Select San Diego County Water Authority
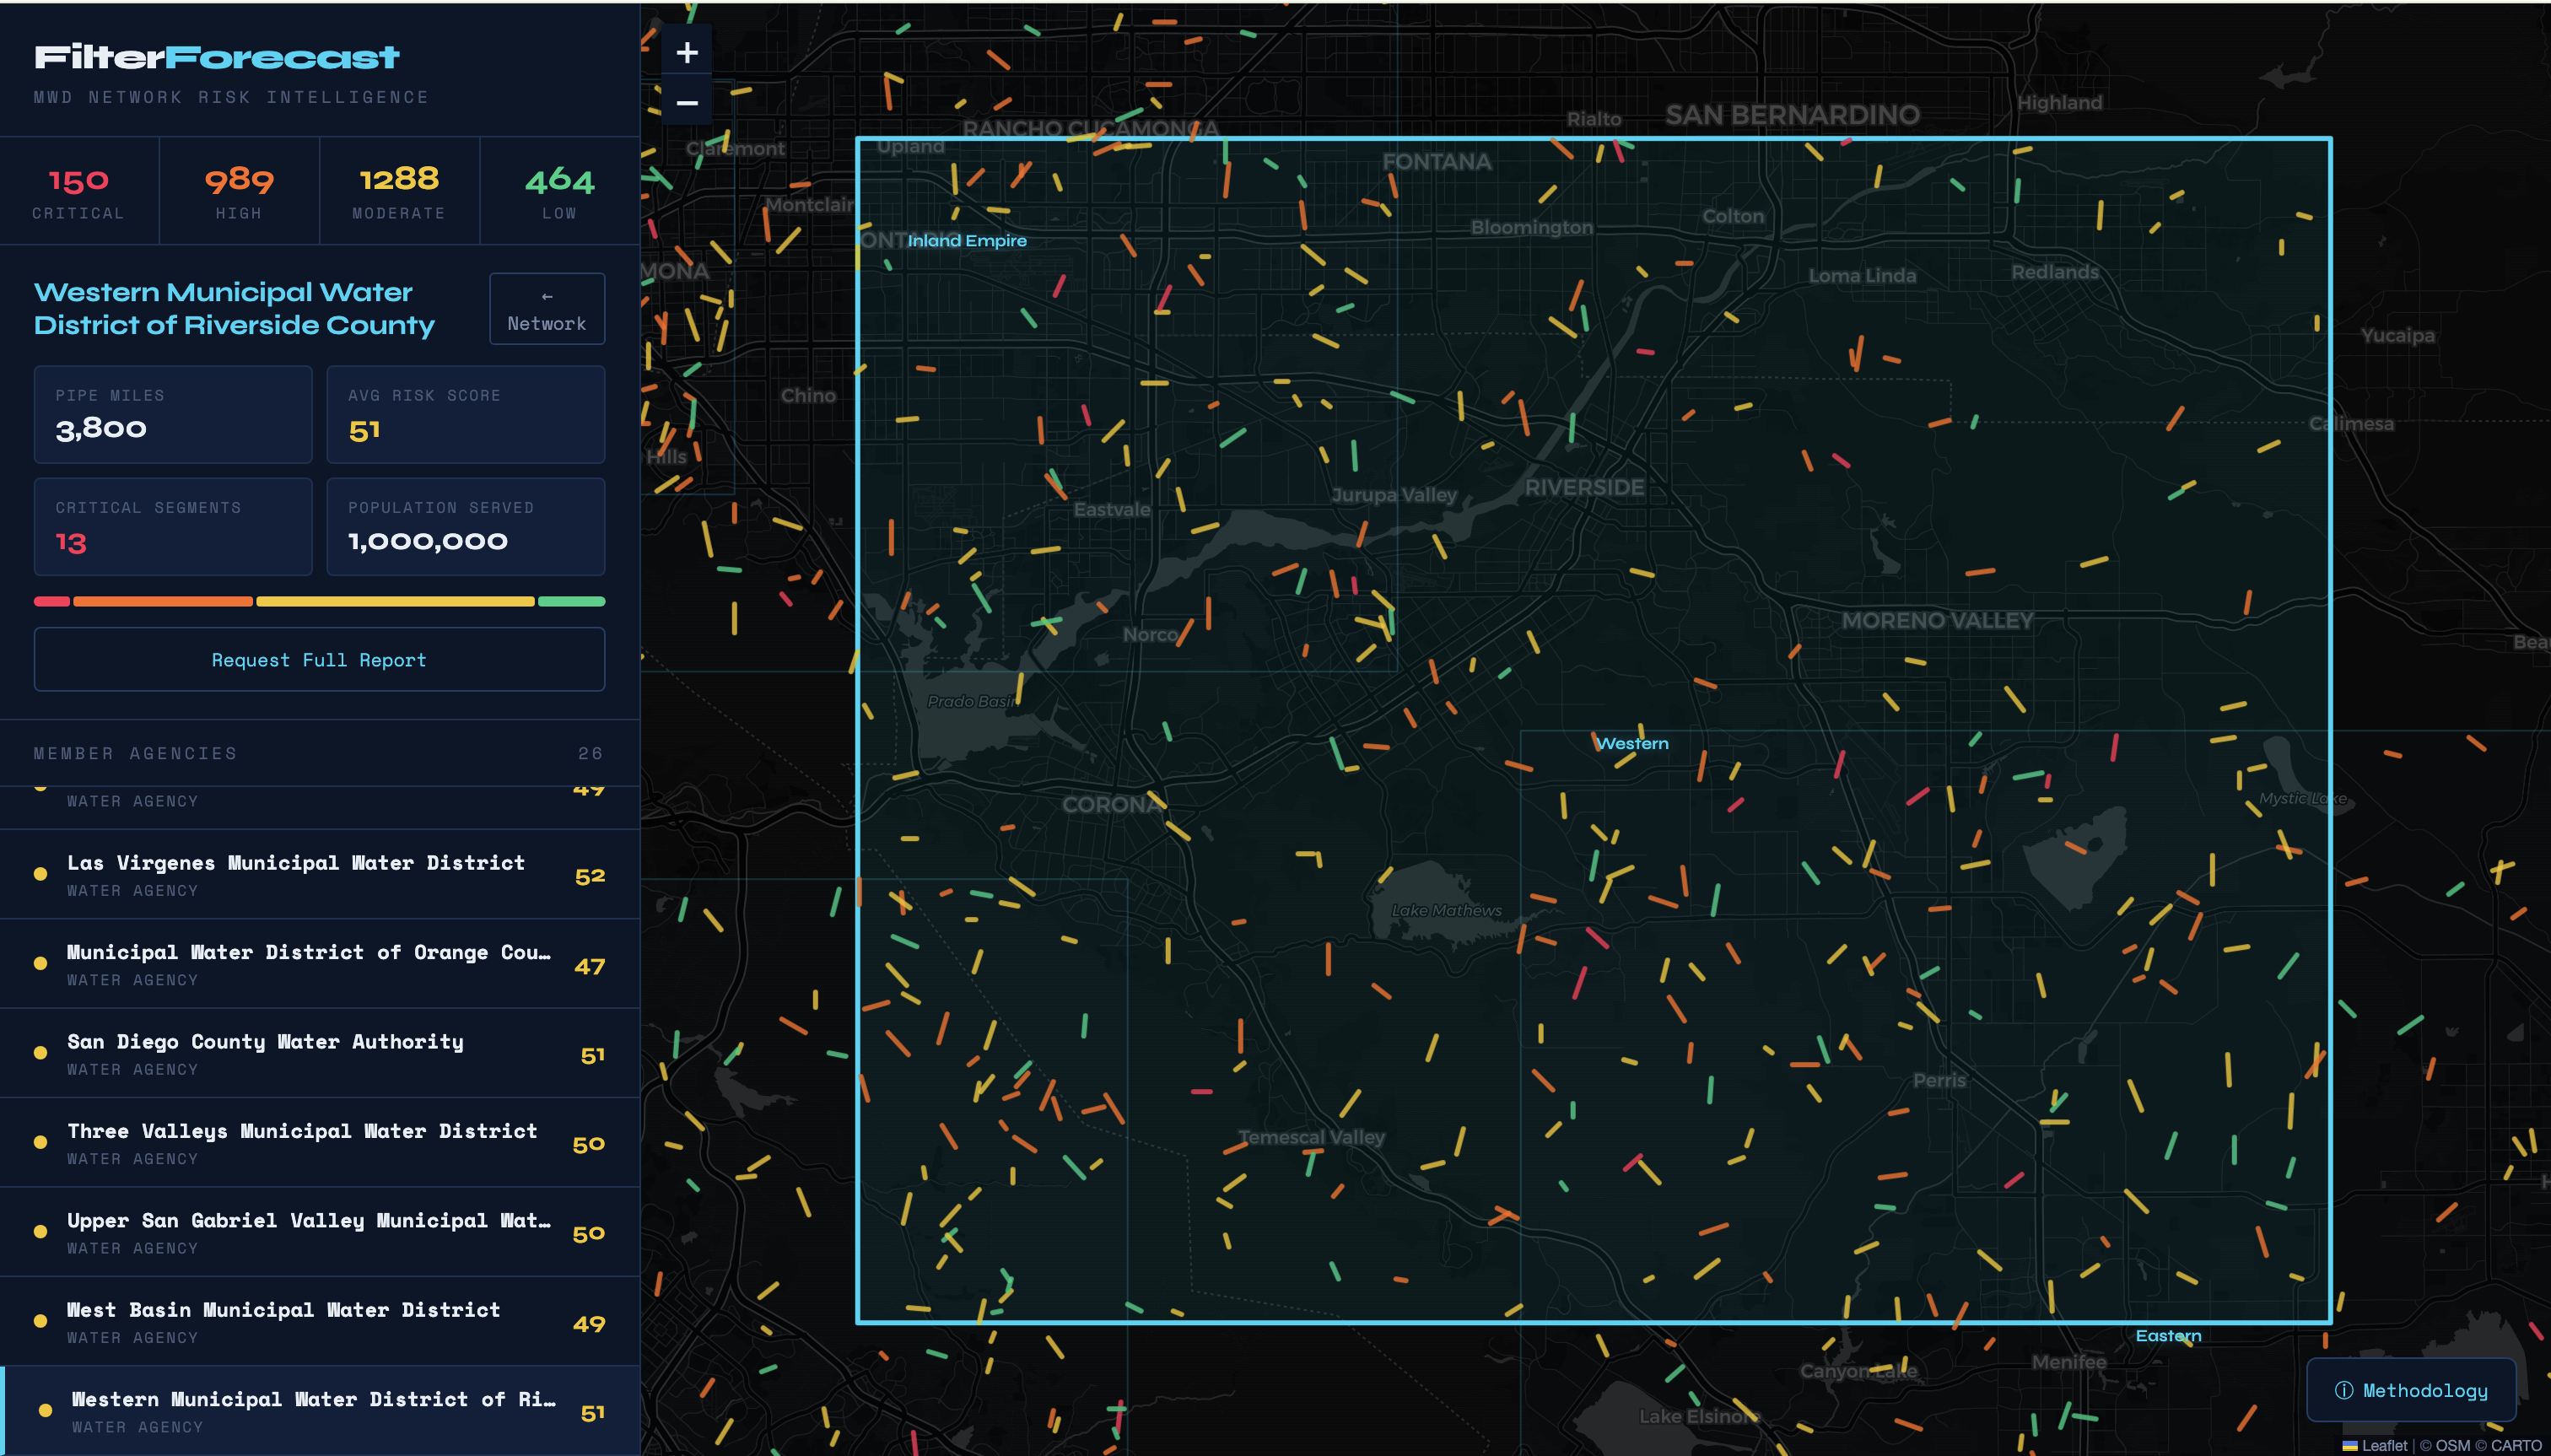2551x1456 pixels. tap(319, 1053)
